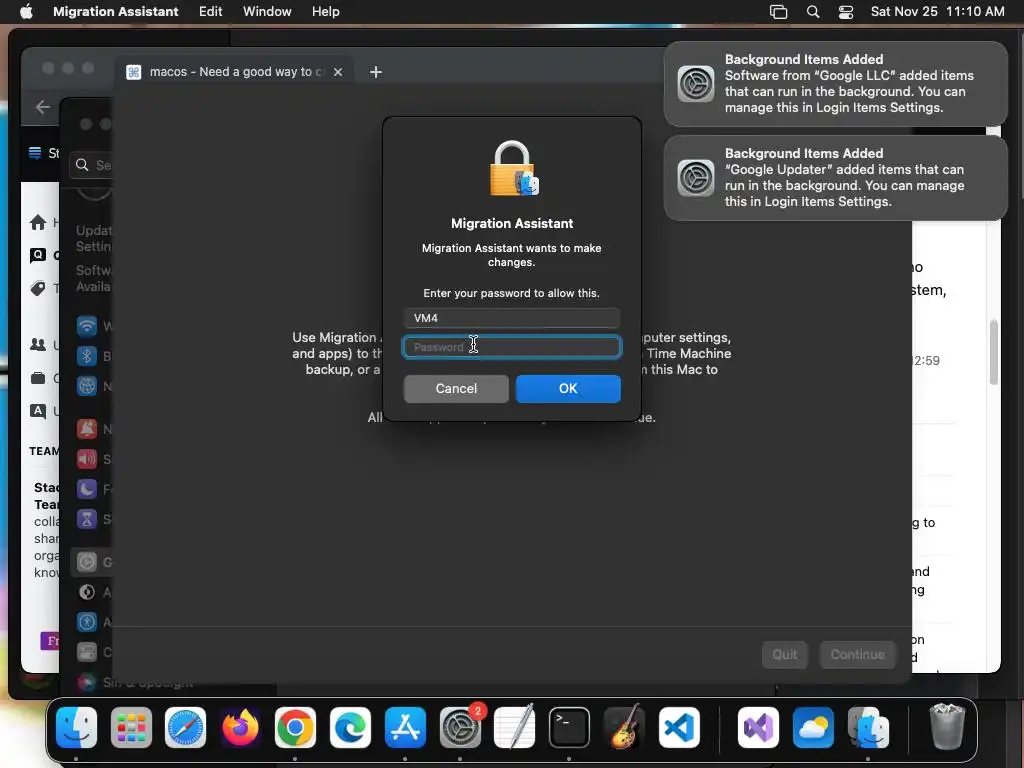This screenshot has width=1024, height=768.
Task: Open Microsoft Edge from the Dock
Action: (x=350, y=728)
